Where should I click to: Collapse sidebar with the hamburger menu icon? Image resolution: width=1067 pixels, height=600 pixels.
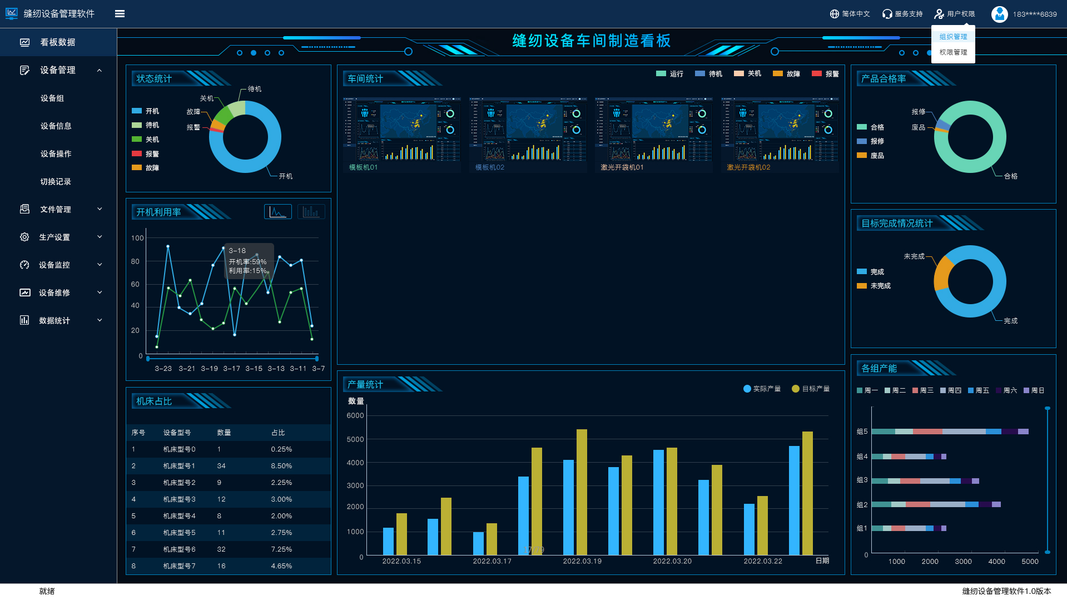tap(120, 14)
